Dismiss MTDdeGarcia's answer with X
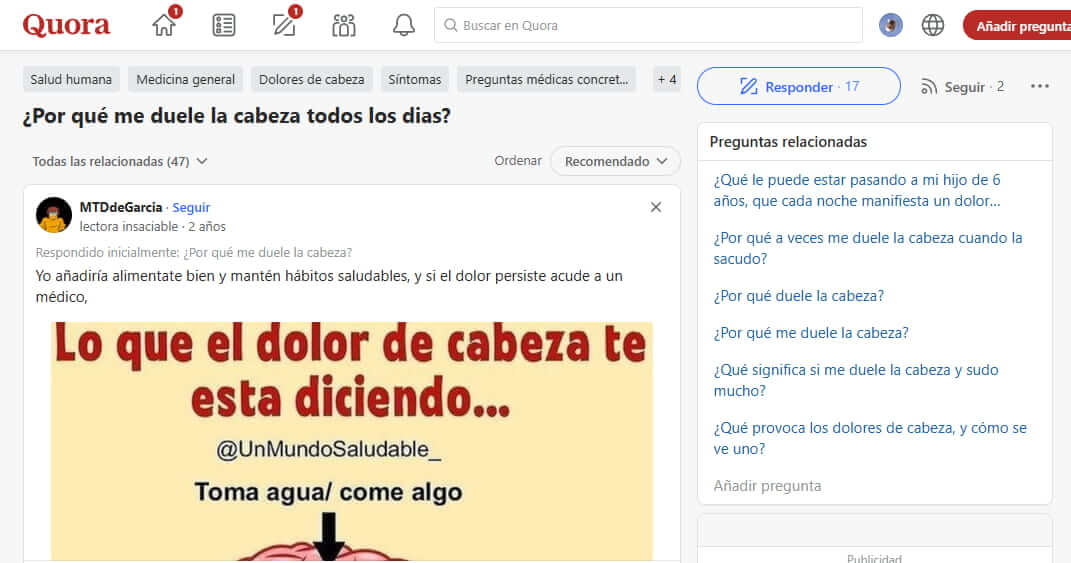 pos(656,207)
